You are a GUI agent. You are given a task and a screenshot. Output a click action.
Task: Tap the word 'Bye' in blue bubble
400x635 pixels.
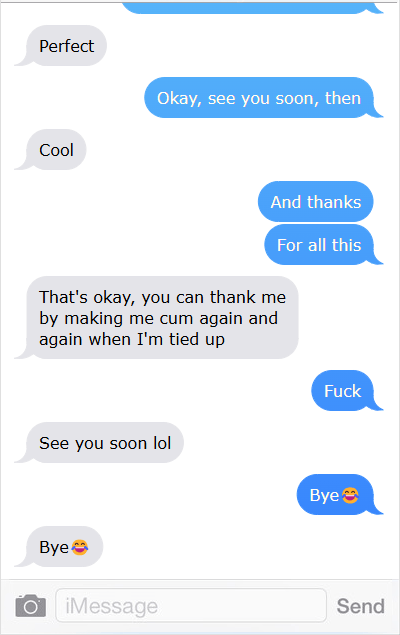[324, 495]
